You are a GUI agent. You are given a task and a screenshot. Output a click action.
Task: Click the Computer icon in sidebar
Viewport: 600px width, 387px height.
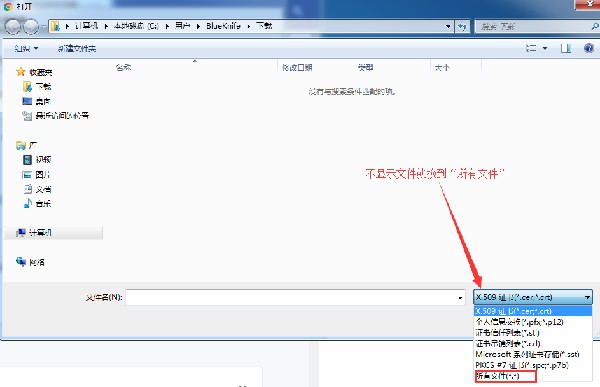(21, 232)
